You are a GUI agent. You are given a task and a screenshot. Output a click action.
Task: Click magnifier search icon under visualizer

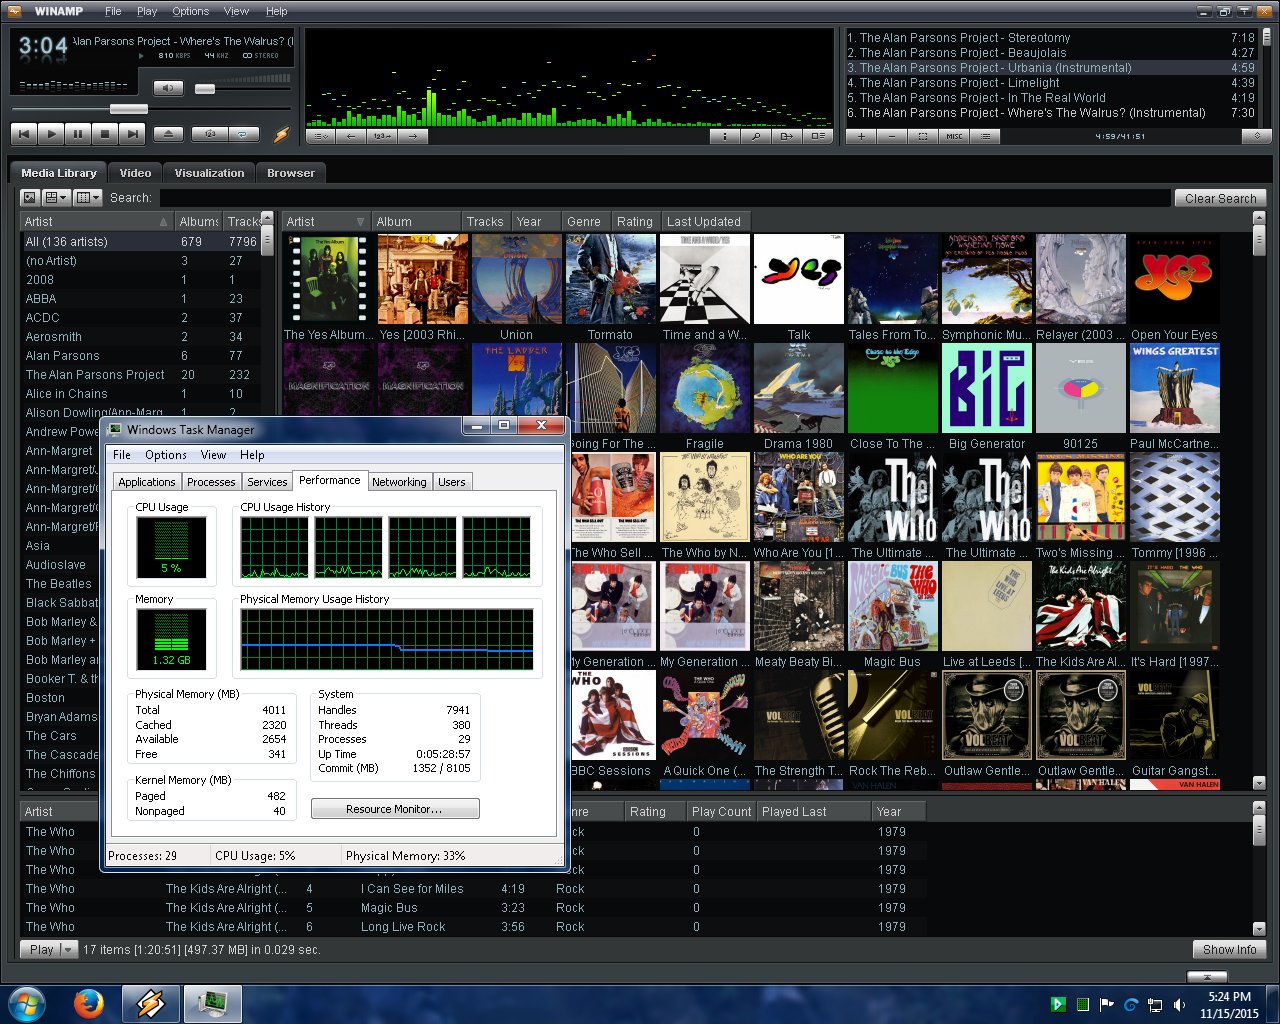[x=755, y=136]
